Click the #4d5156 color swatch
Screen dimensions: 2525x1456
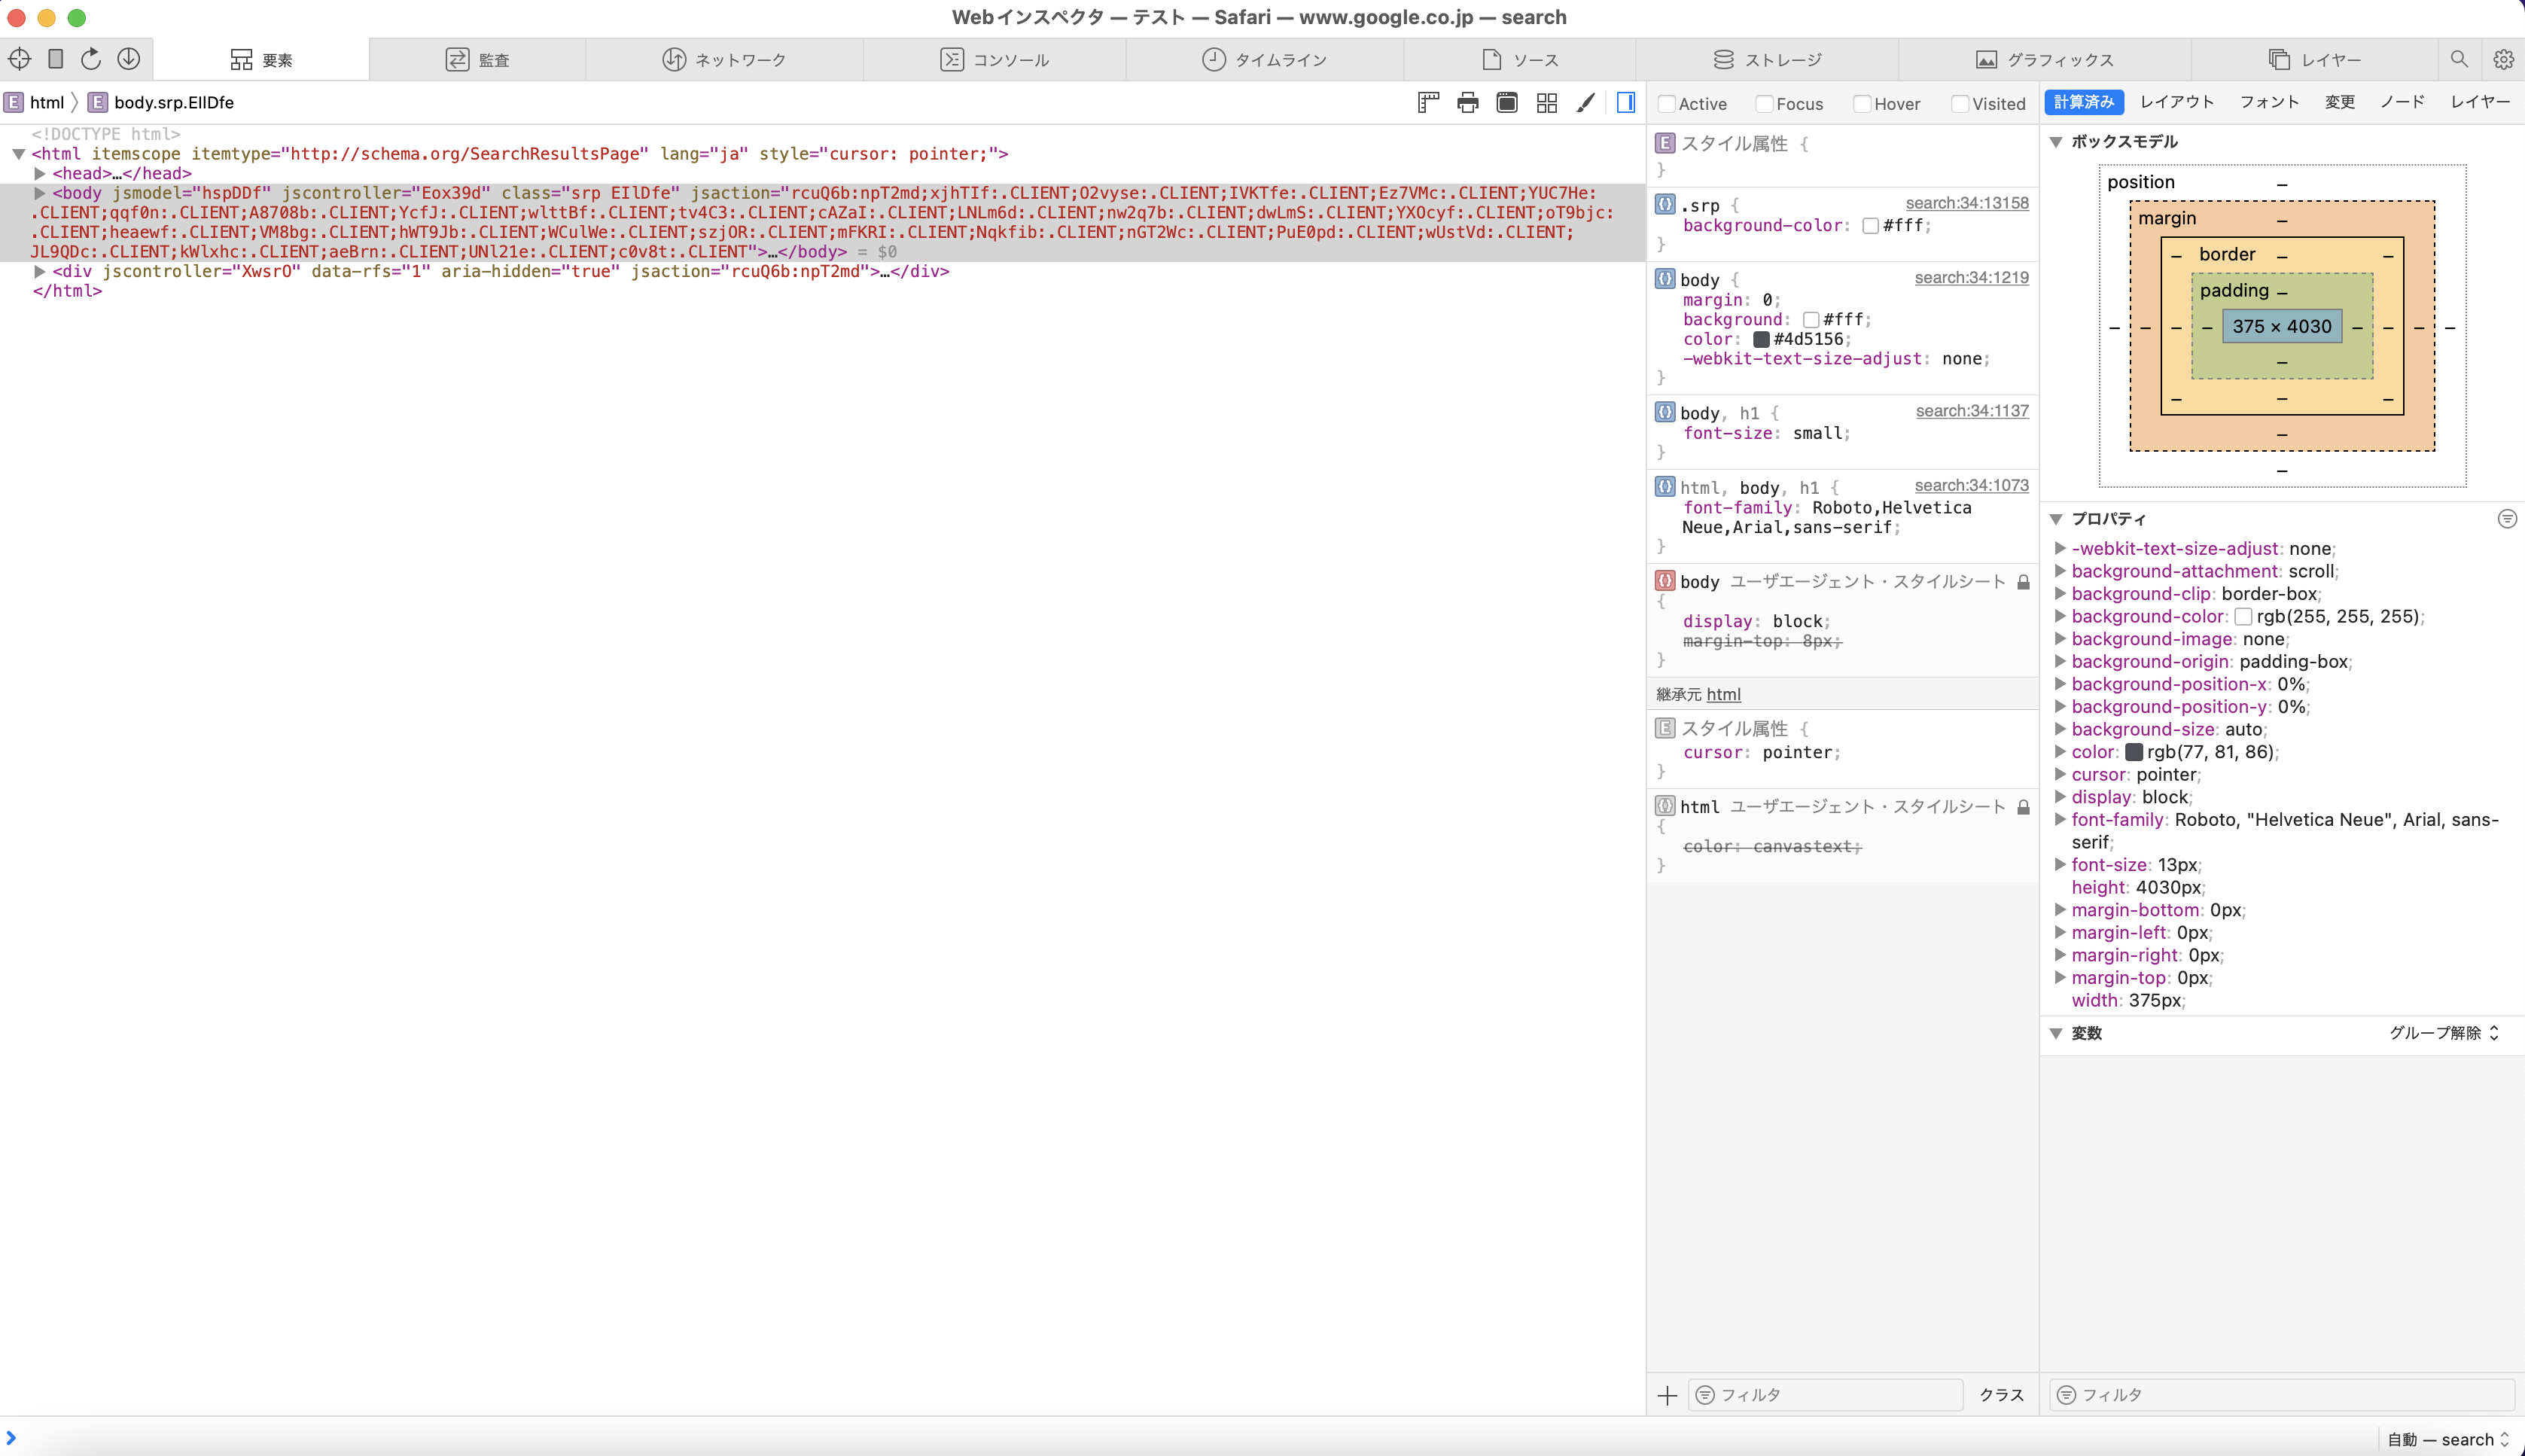point(1761,339)
